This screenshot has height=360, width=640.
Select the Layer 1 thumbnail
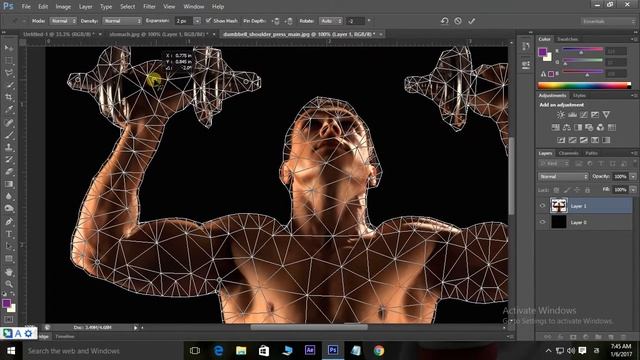click(559, 206)
